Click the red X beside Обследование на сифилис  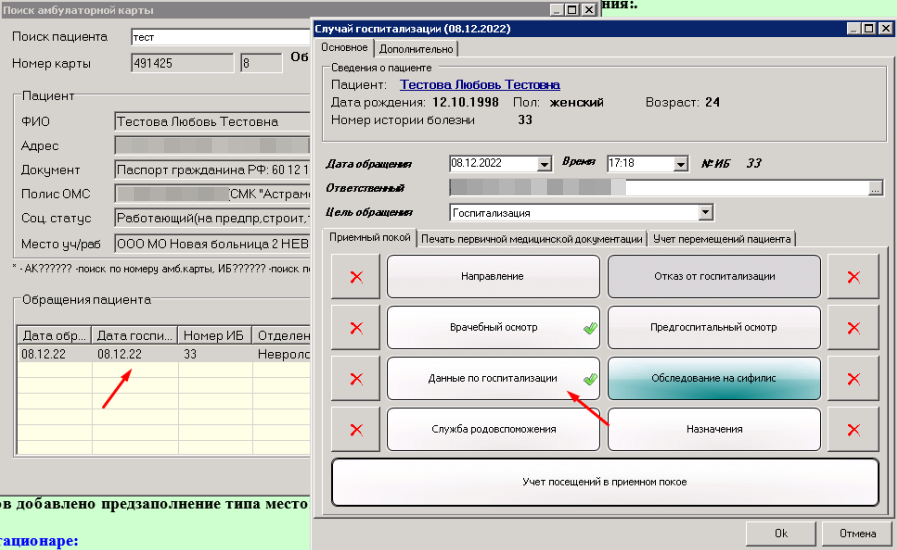pyautogui.click(x=854, y=379)
